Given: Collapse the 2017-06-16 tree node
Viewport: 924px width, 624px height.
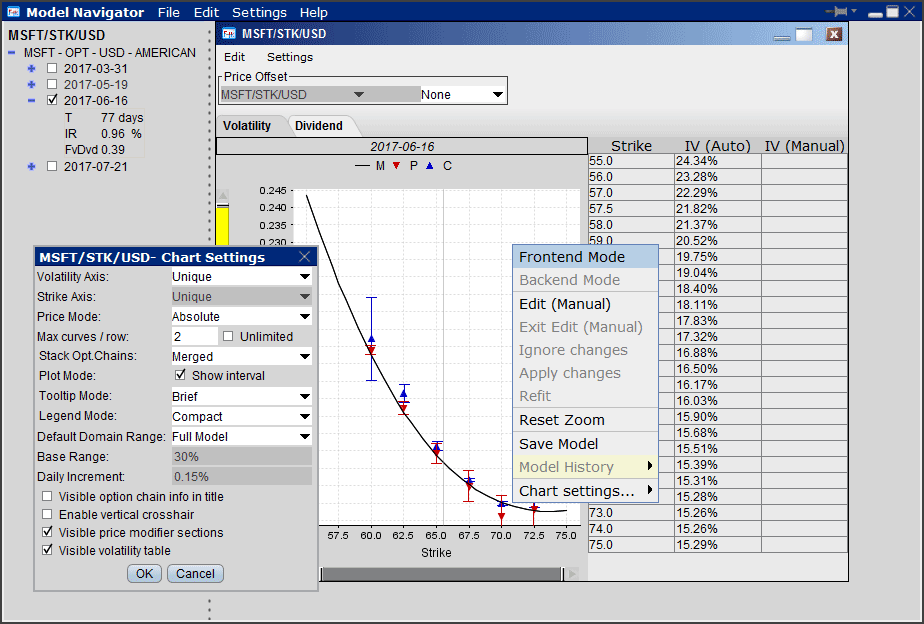Looking at the screenshot, I should coord(32,100).
